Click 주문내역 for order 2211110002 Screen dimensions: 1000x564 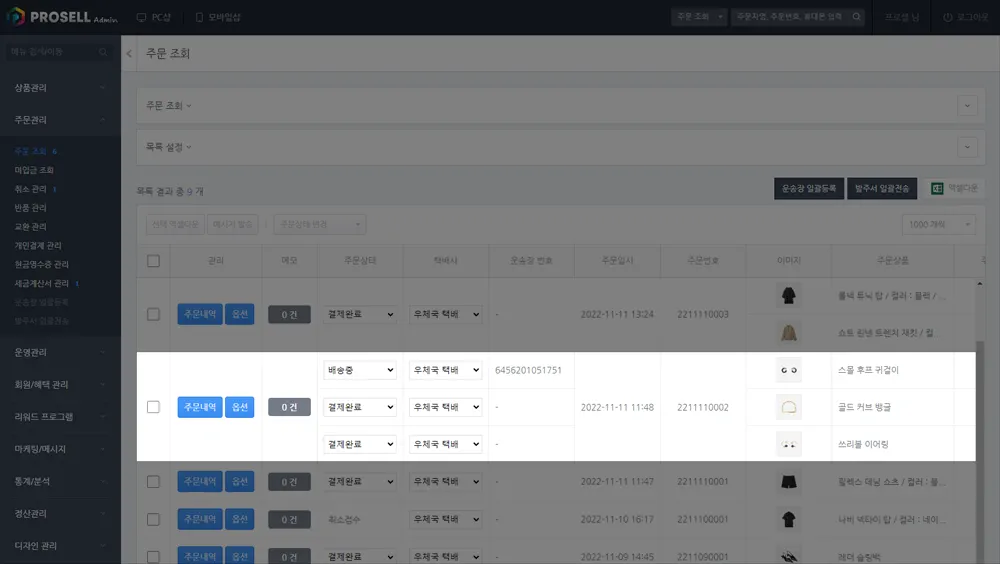coord(200,407)
